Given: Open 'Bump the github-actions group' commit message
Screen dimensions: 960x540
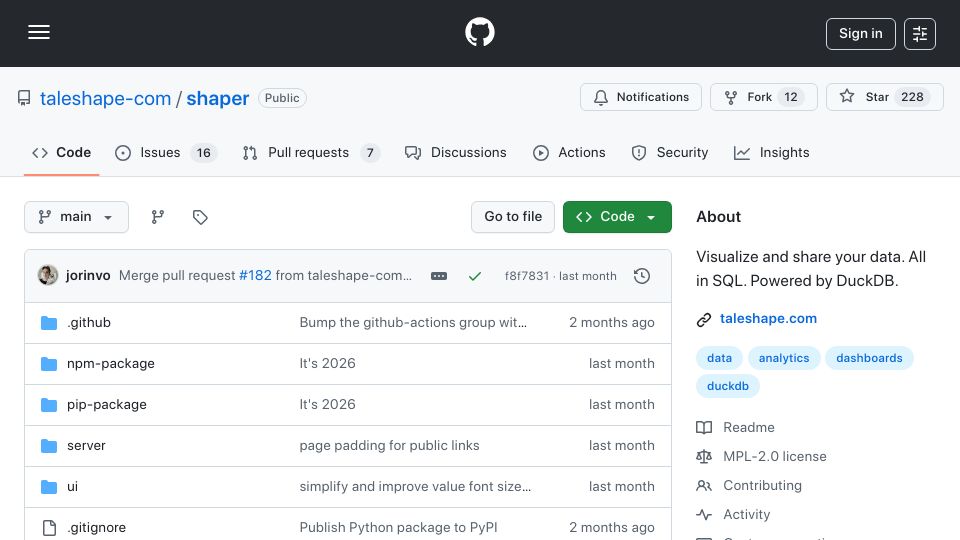Looking at the screenshot, I should [413, 323].
